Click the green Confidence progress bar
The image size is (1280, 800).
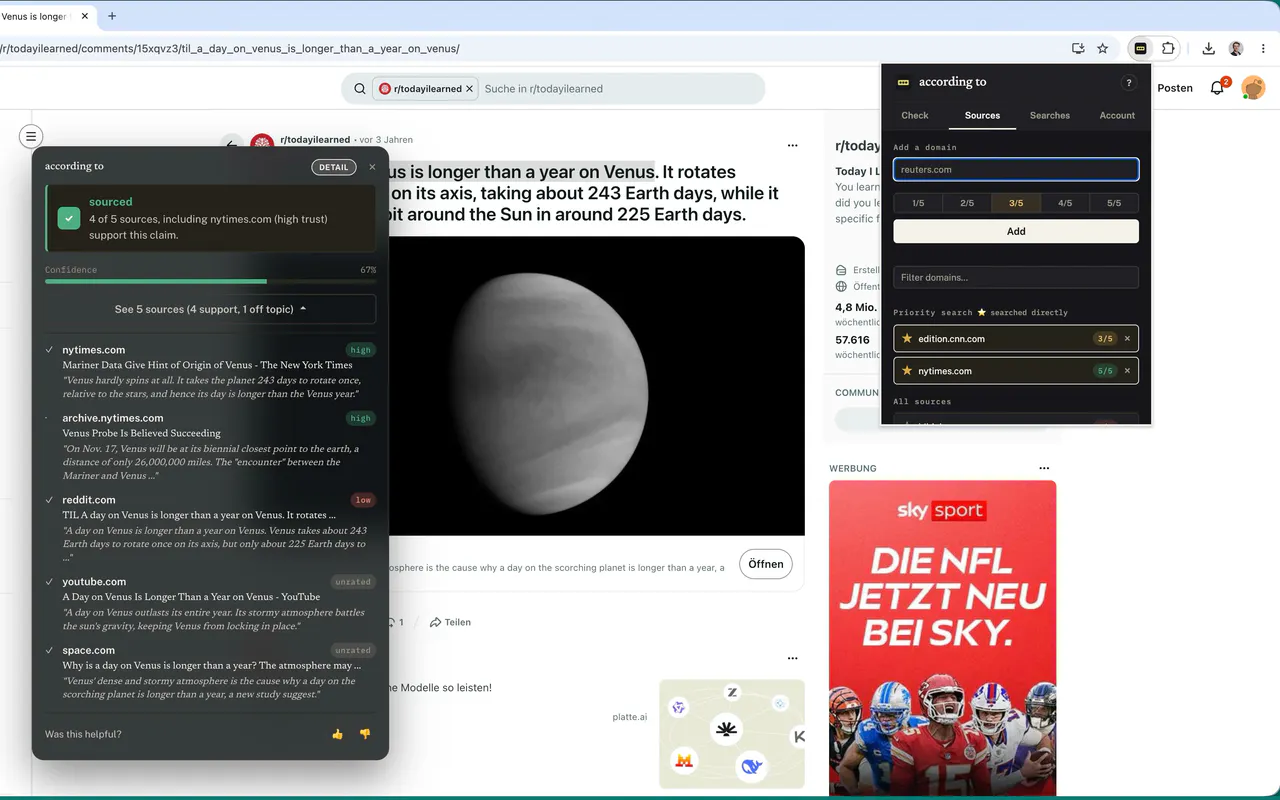(x=156, y=281)
